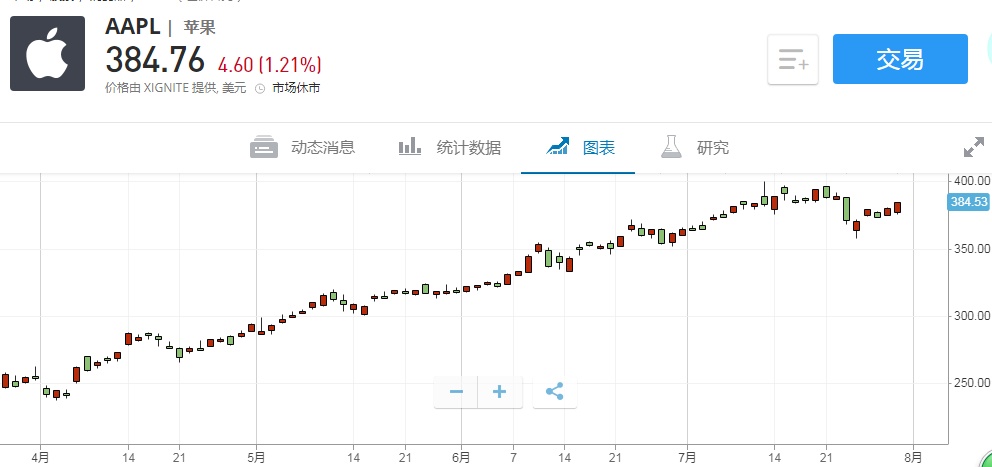
Task: Click the Apple logo thumbnail
Action: [x=47, y=54]
